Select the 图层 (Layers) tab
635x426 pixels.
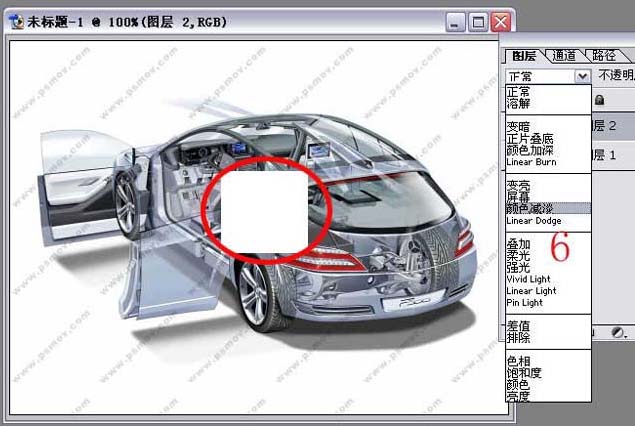tap(524, 56)
